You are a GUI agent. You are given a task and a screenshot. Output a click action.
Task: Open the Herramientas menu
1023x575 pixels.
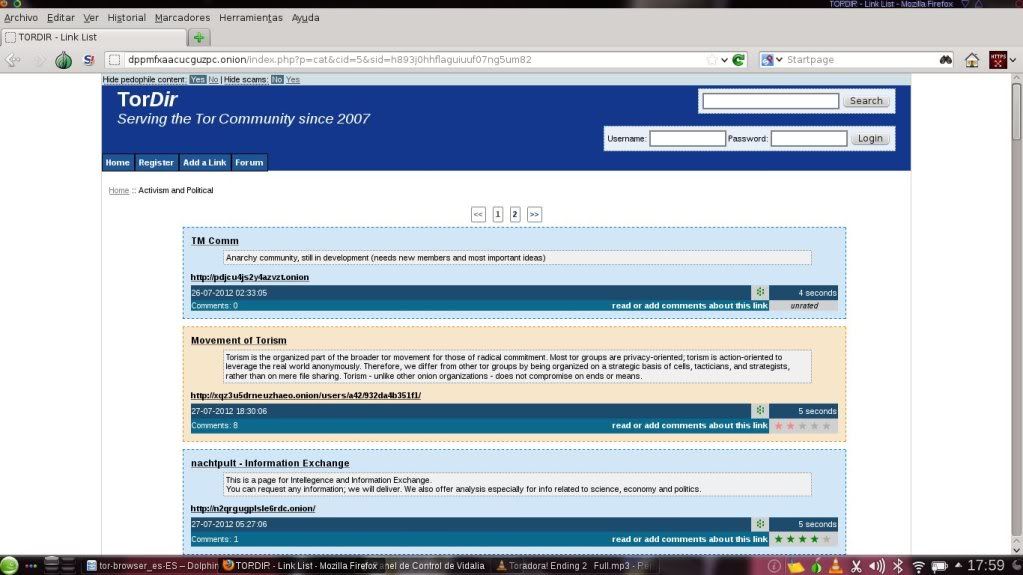251,18
